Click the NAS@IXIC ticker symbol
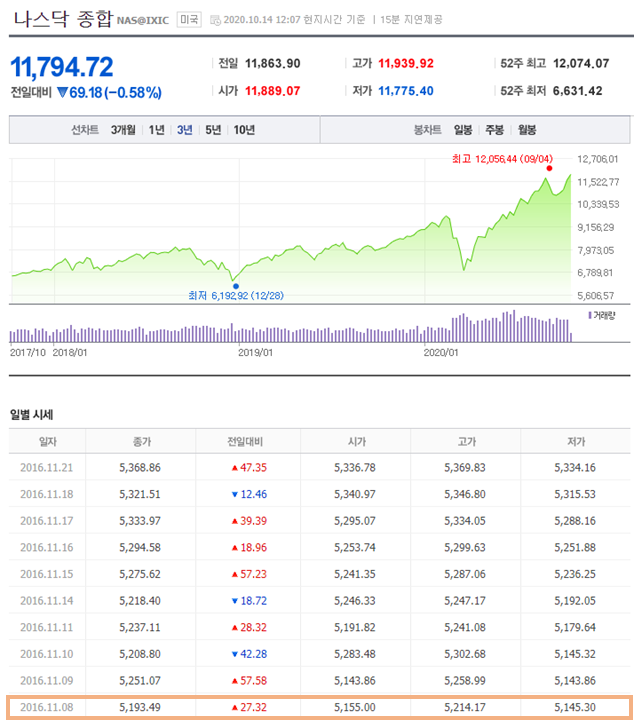Screen dimensions: 634x720 [143, 21]
